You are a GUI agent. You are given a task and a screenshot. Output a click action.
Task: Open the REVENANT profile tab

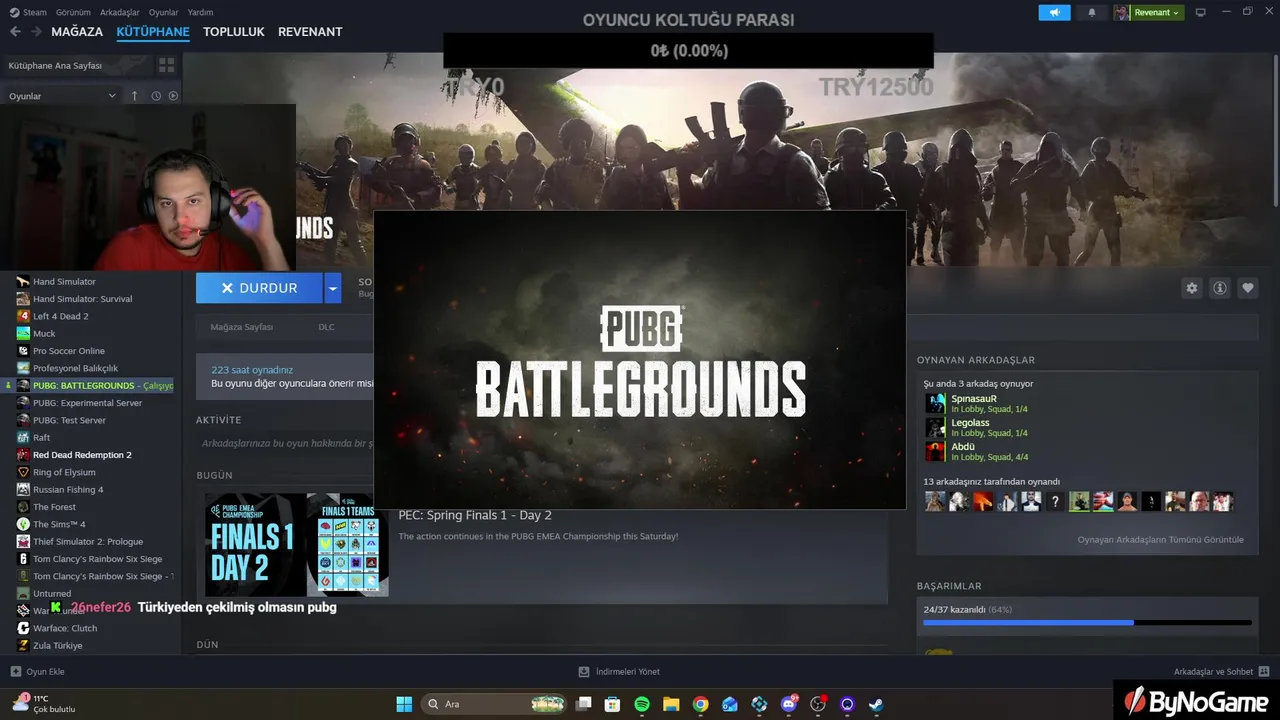(310, 32)
